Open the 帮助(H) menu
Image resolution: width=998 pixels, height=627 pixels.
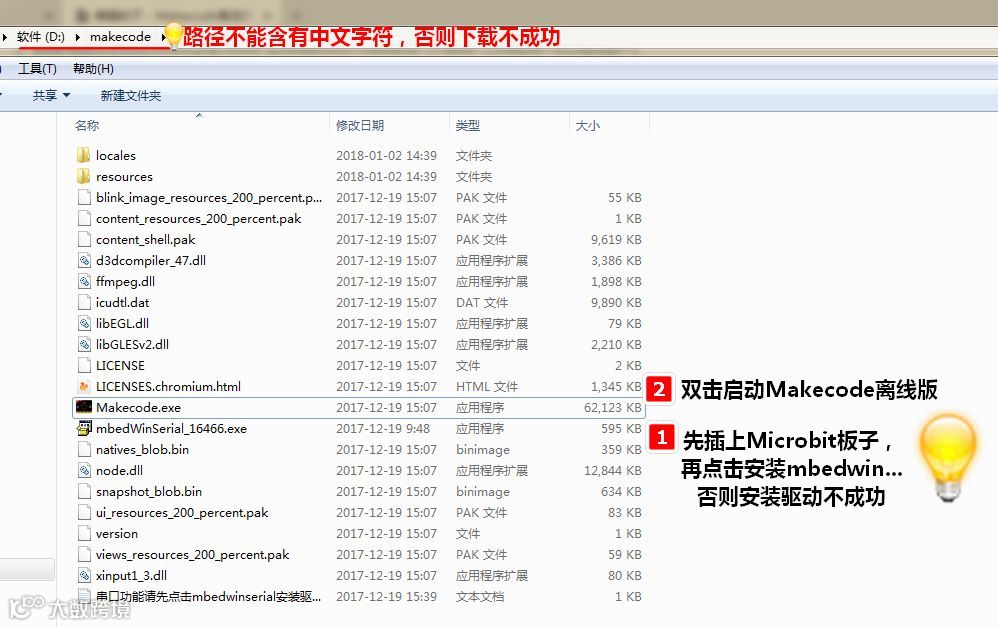coord(94,69)
